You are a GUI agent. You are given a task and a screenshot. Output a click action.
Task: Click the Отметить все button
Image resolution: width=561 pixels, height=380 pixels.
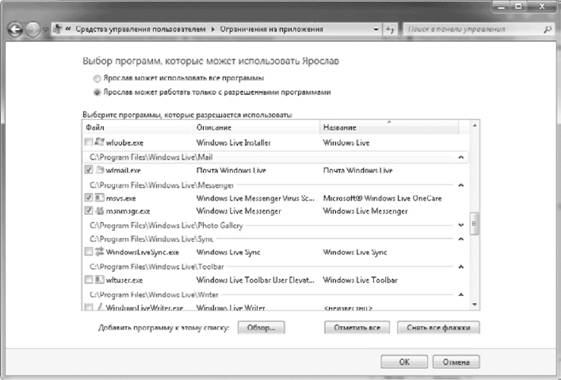click(357, 327)
